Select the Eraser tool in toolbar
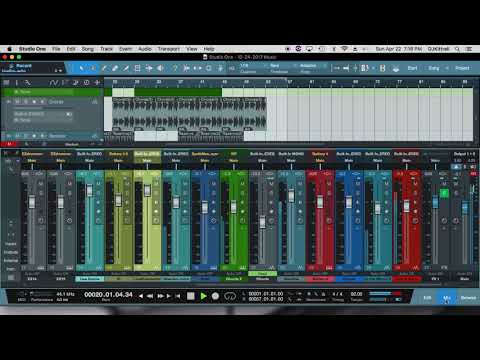 [115, 68]
